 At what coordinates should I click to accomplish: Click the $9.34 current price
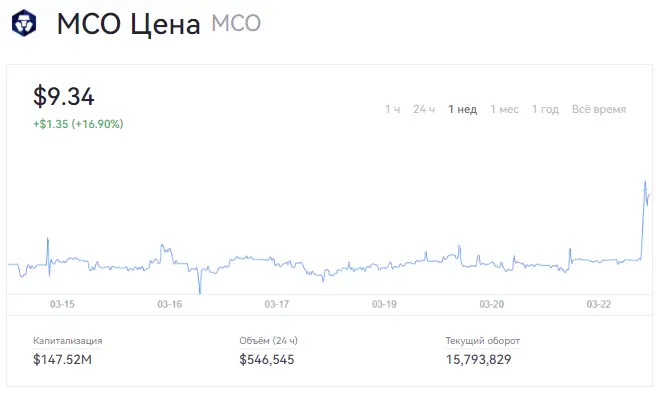click(64, 96)
